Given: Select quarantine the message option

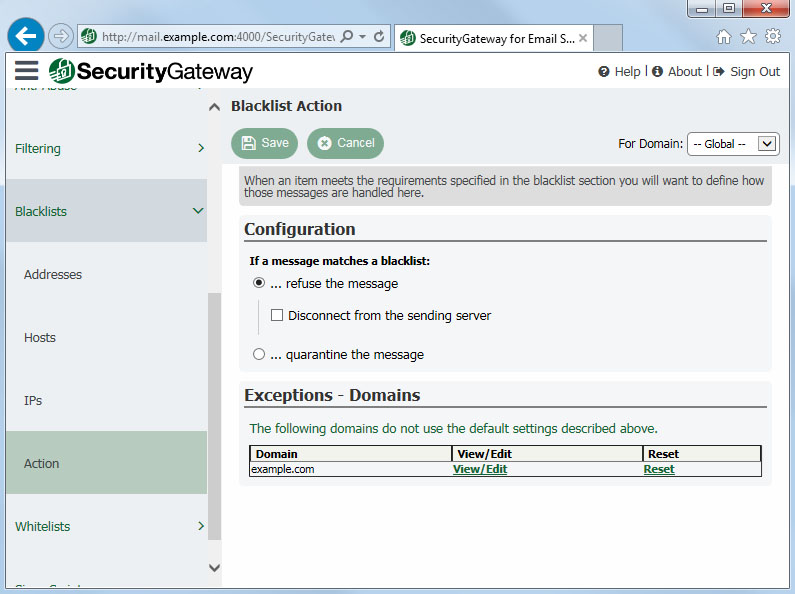Looking at the screenshot, I should [x=259, y=354].
